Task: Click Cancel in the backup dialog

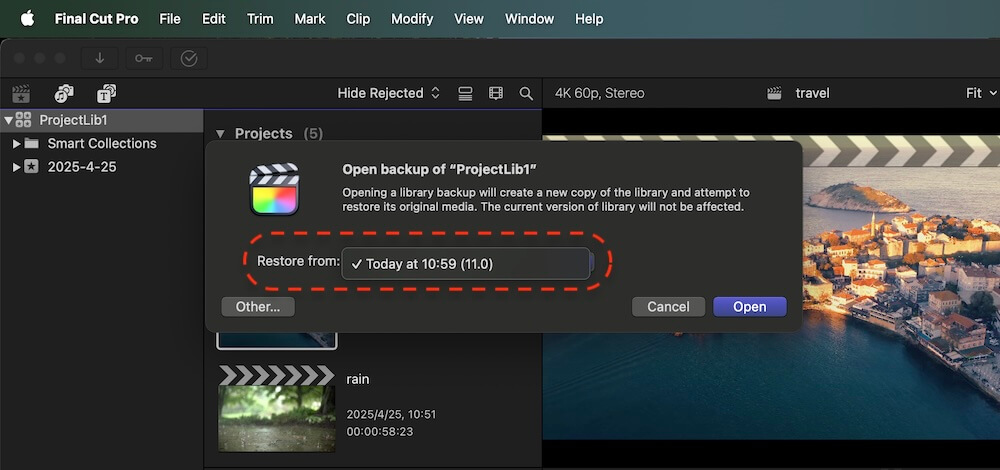Action: (668, 307)
